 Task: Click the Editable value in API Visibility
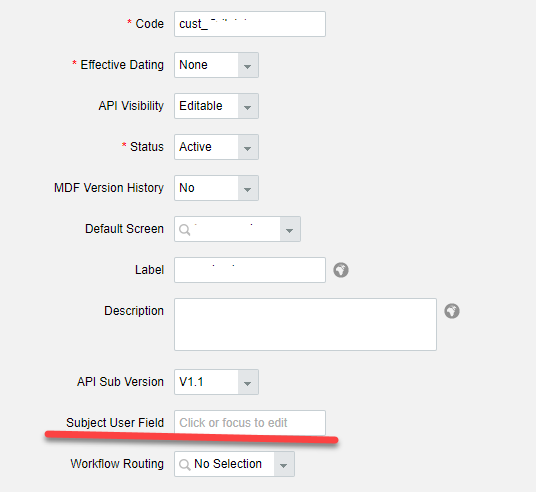pos(201,106)
